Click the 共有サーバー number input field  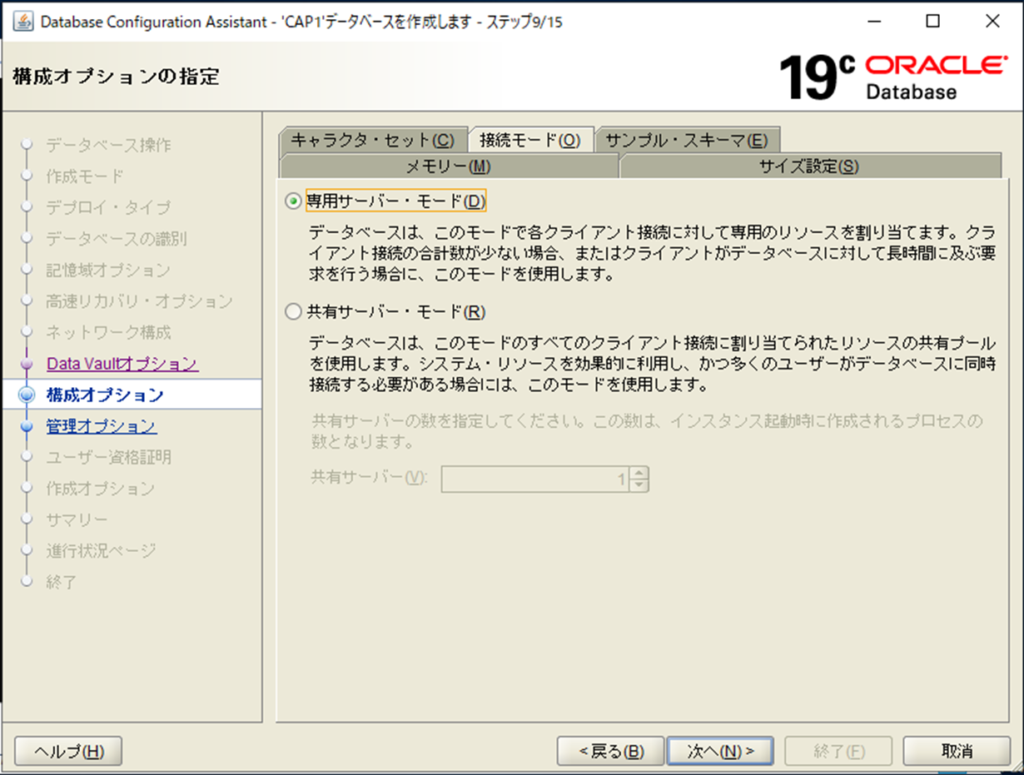[x=535, y=480]
